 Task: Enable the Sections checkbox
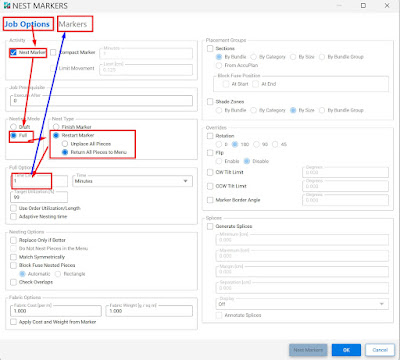[210, 49]
